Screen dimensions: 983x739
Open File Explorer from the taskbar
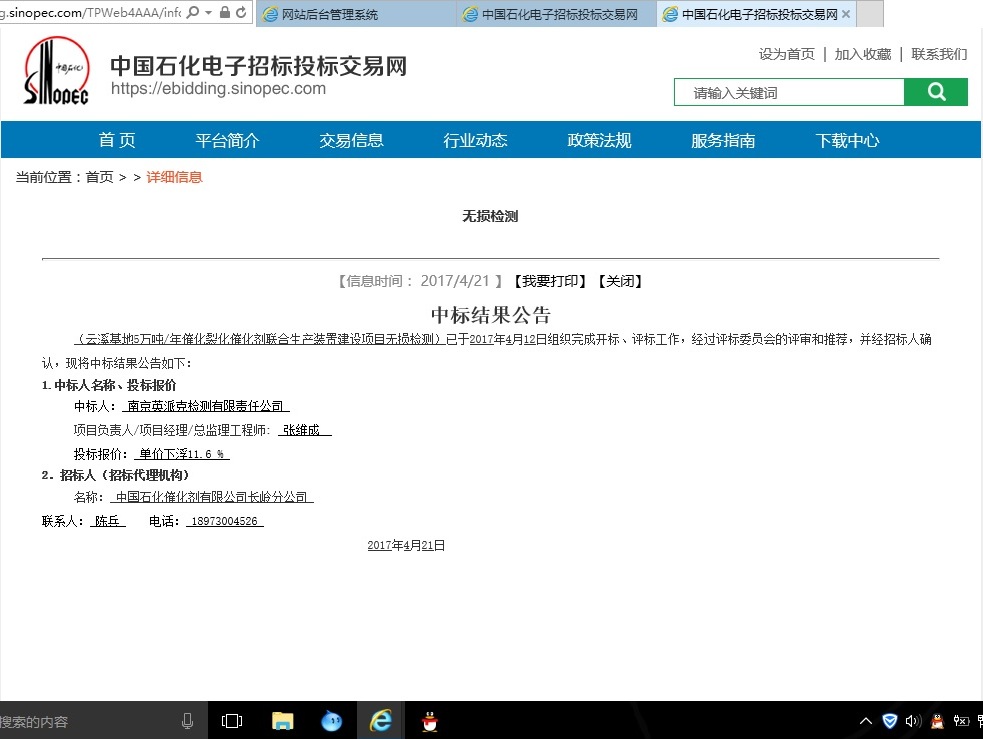(x=281, y=719)
